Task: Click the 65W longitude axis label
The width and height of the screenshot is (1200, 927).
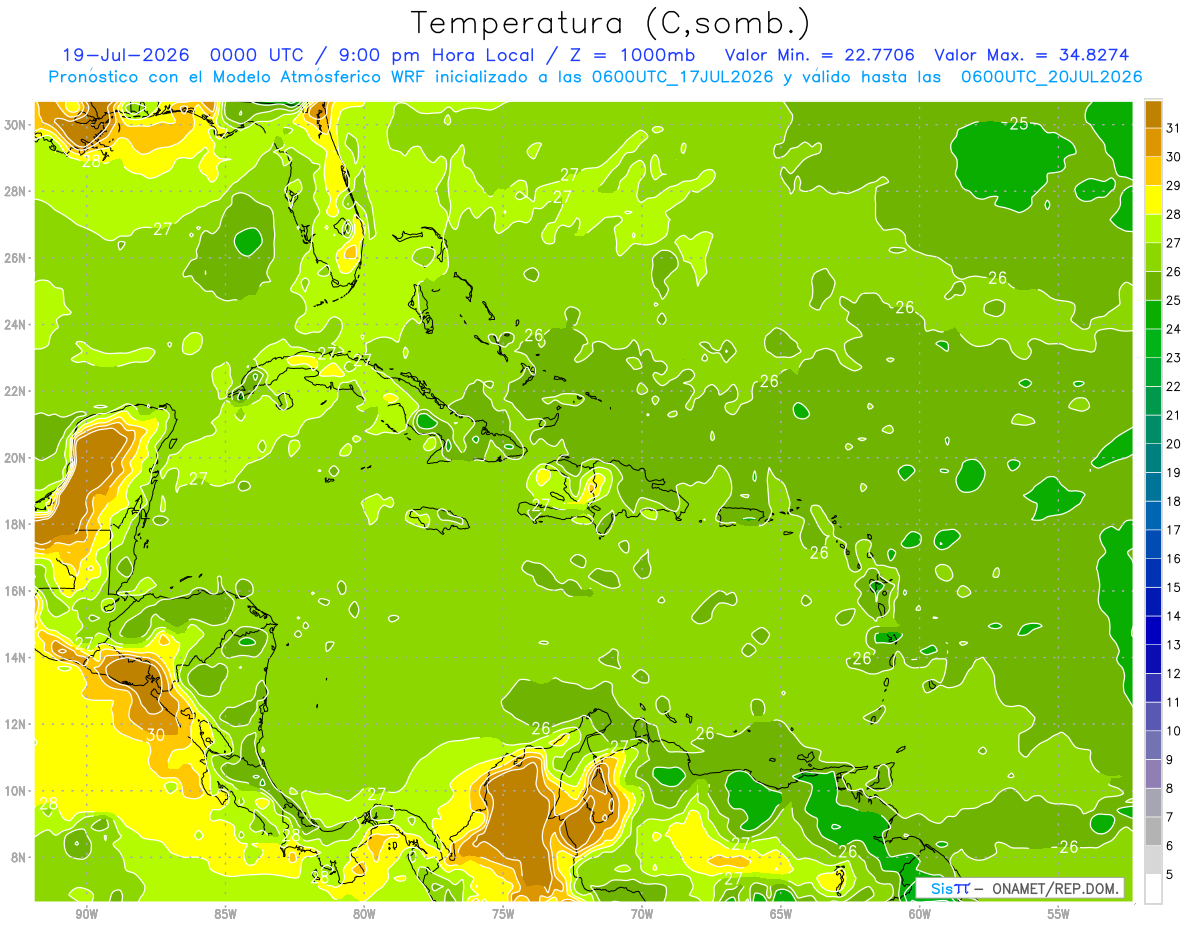Action: tap(781, 913)
